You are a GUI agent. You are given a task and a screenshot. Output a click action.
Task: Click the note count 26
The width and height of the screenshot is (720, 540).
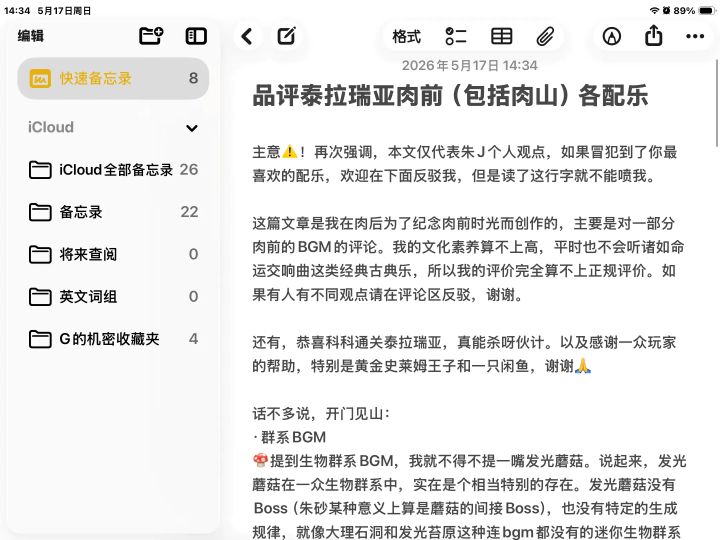point(189,169)
